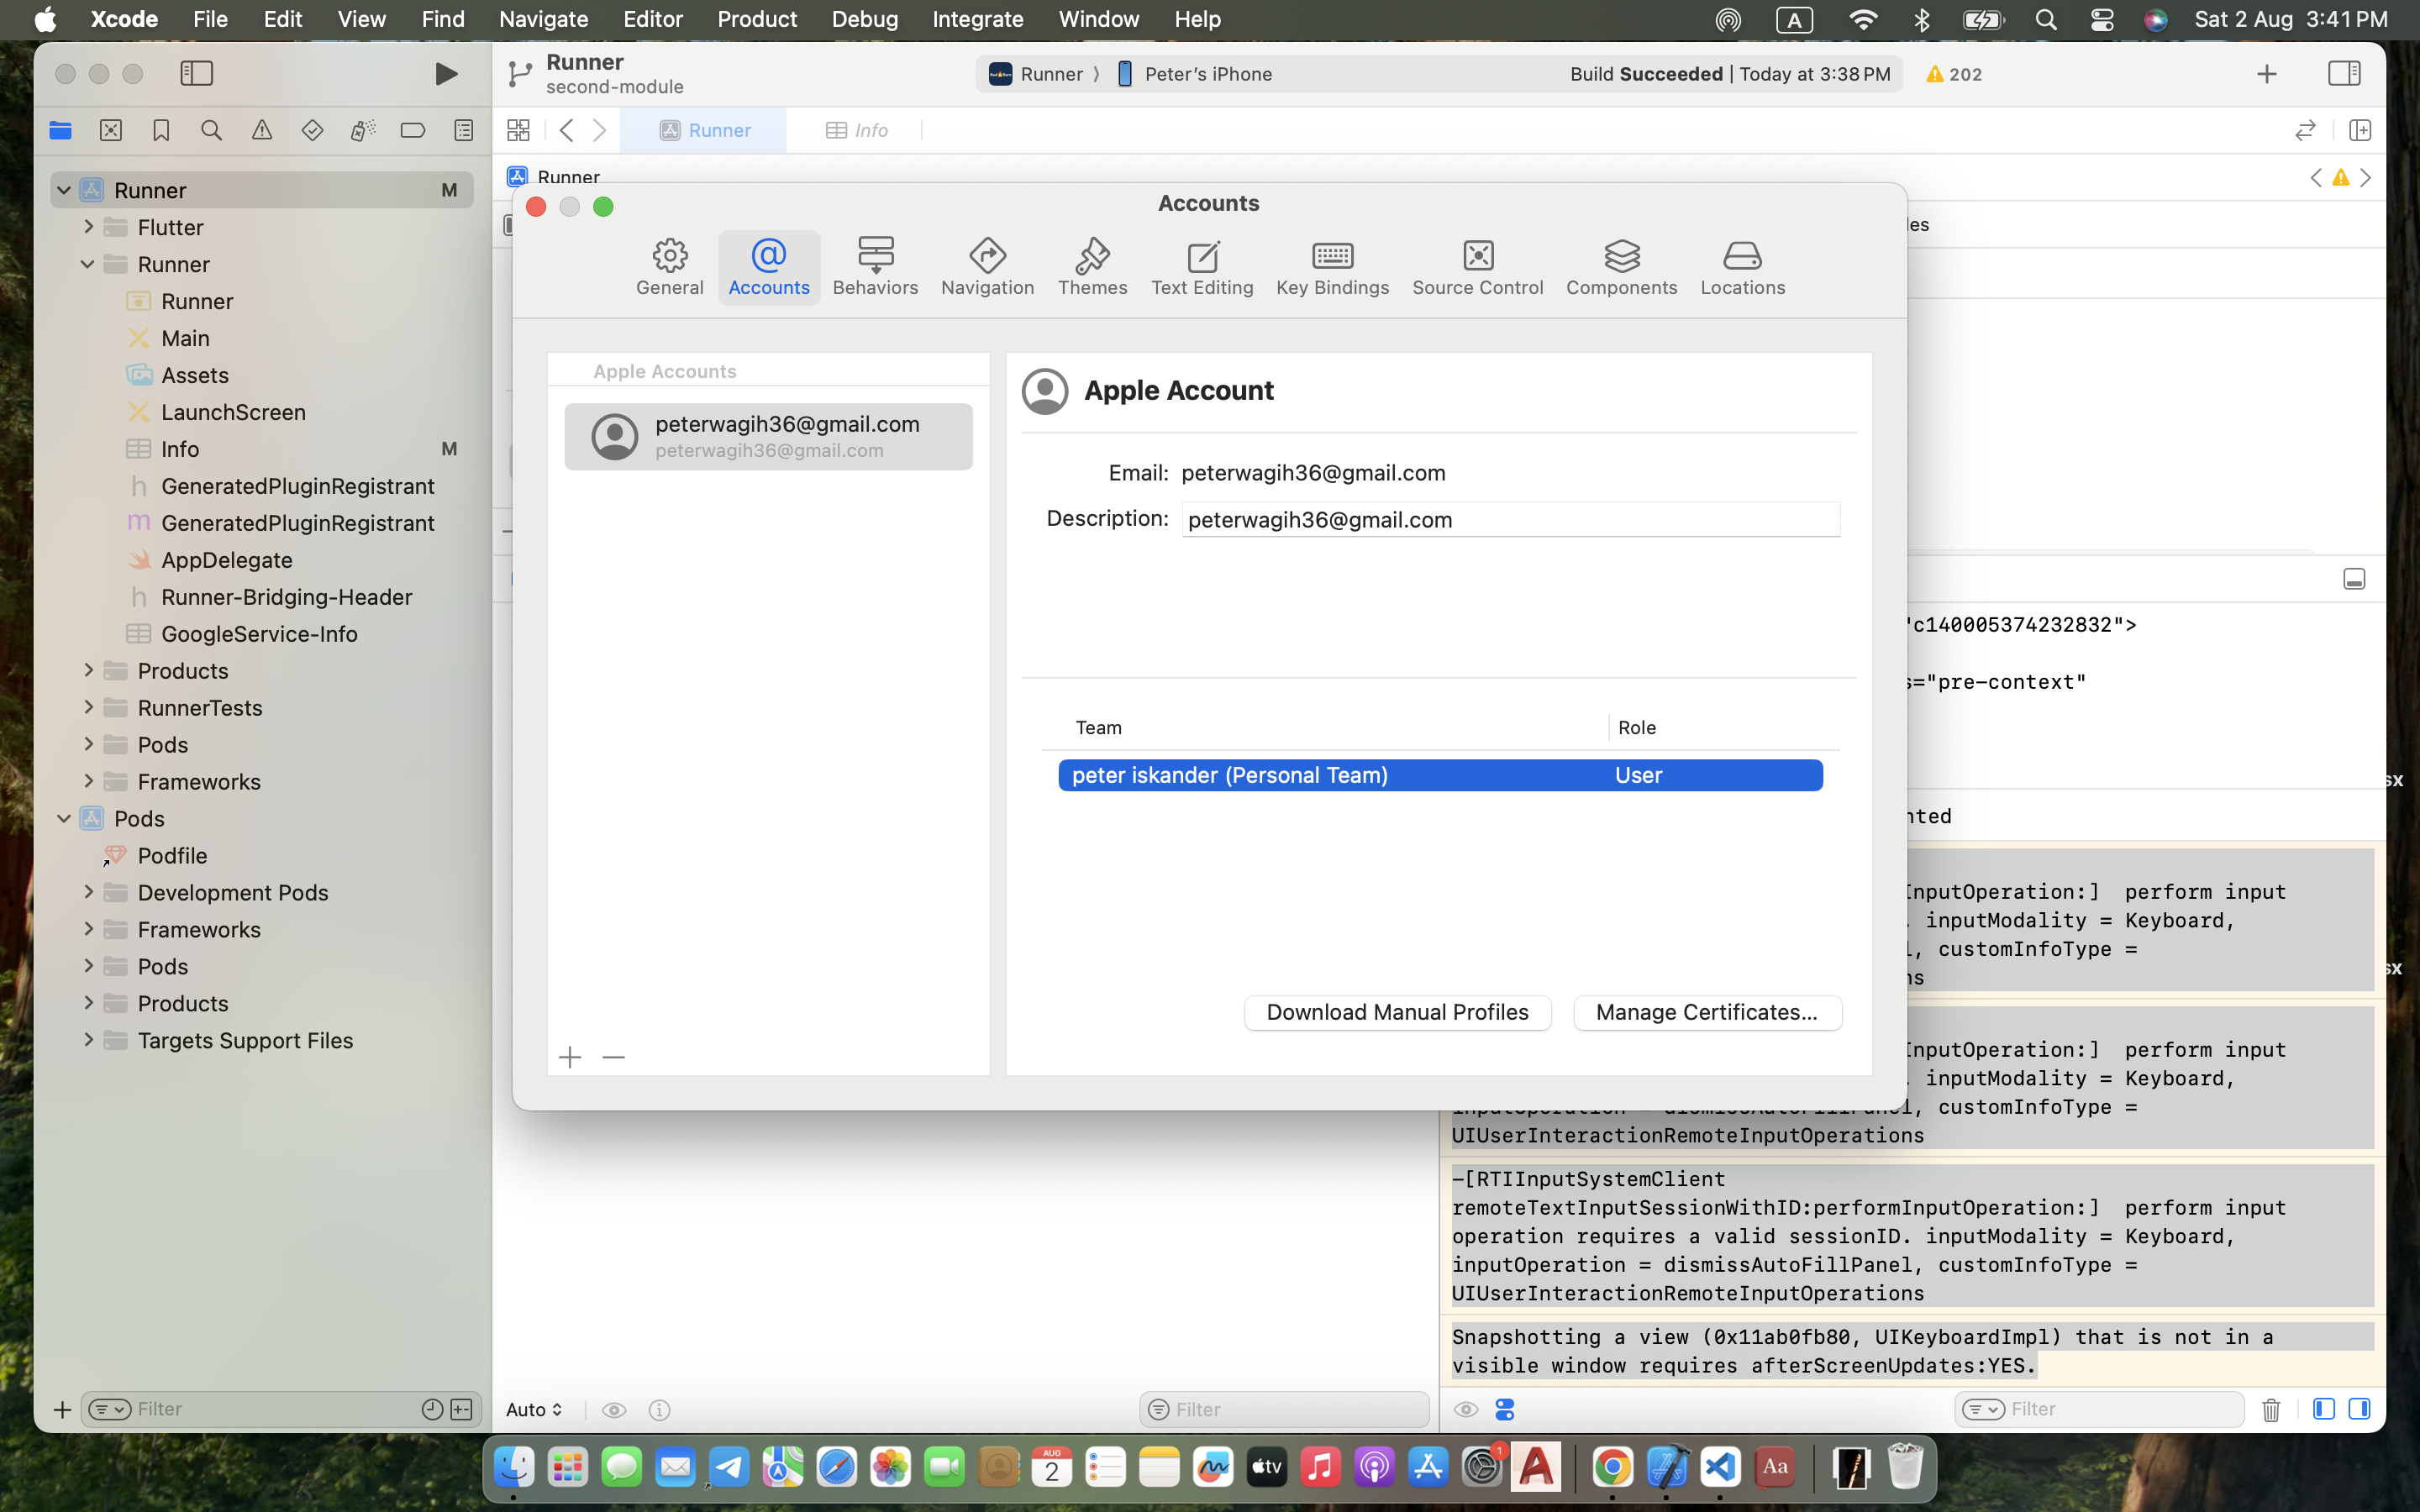Collapse the Pods project

pos(64,818)
